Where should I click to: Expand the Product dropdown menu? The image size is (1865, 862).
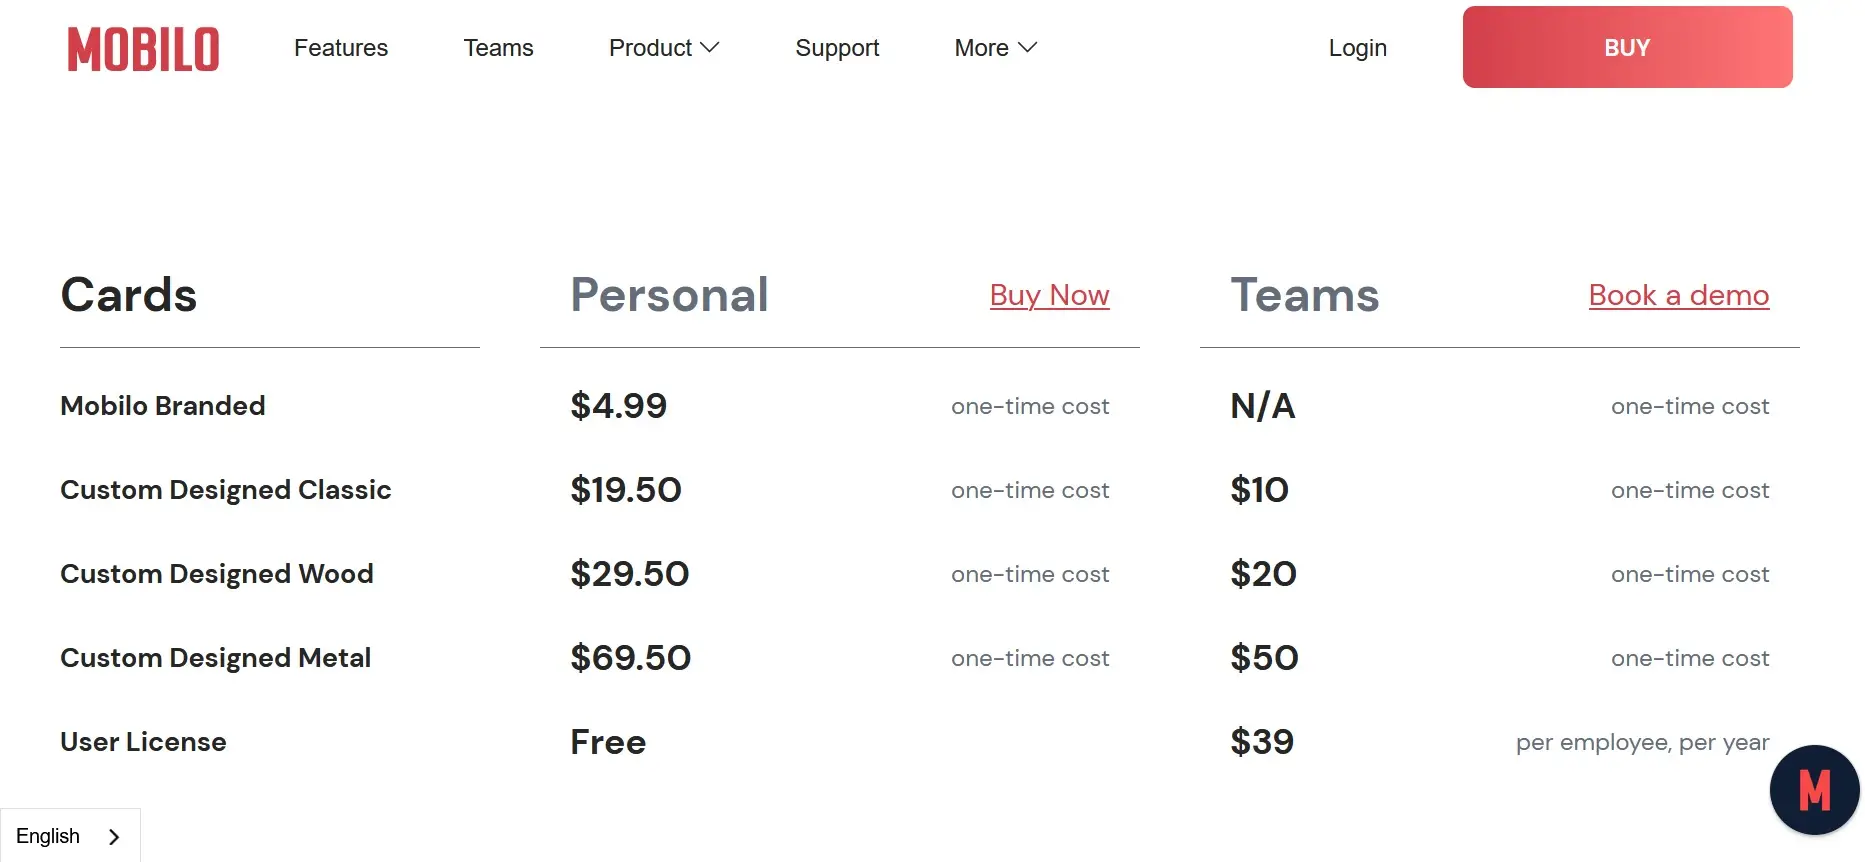coord(664,48)
